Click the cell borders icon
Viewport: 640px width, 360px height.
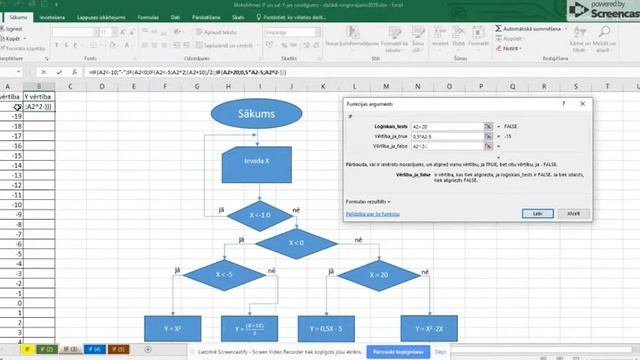93,45
